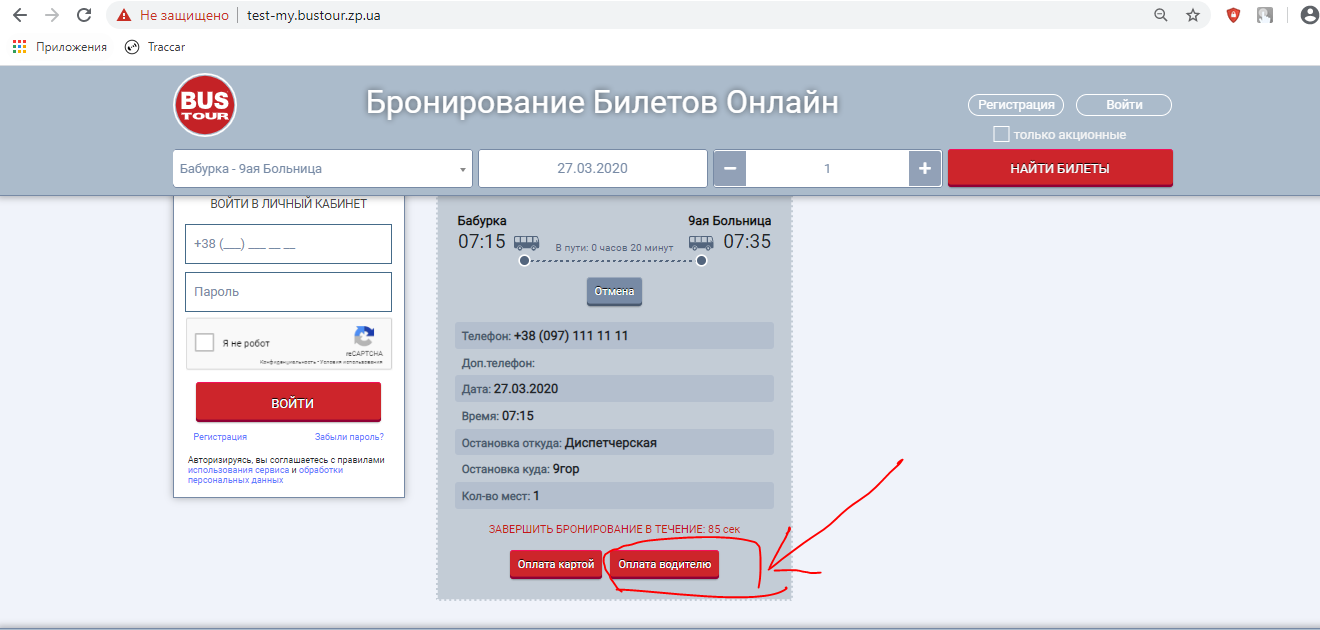Click the Отмена cancel button
This screenshot has width=1320, height=630.
click(x=614, y=292)
